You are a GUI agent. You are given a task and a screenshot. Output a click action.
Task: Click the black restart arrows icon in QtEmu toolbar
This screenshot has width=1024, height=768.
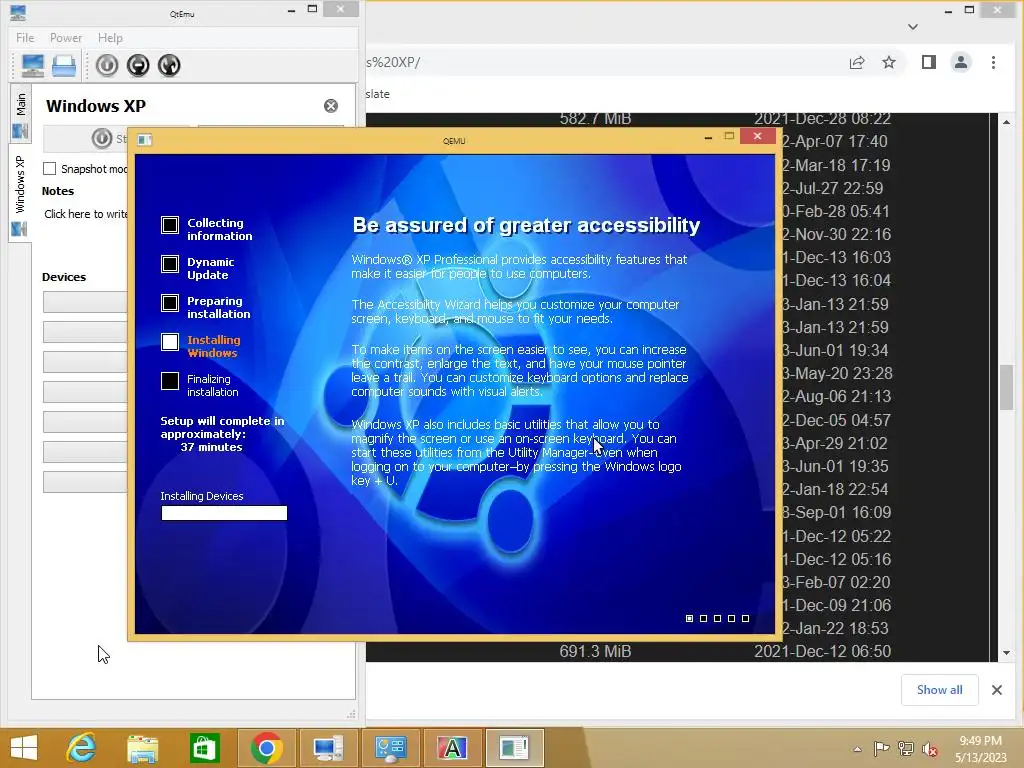coord(169,65)
